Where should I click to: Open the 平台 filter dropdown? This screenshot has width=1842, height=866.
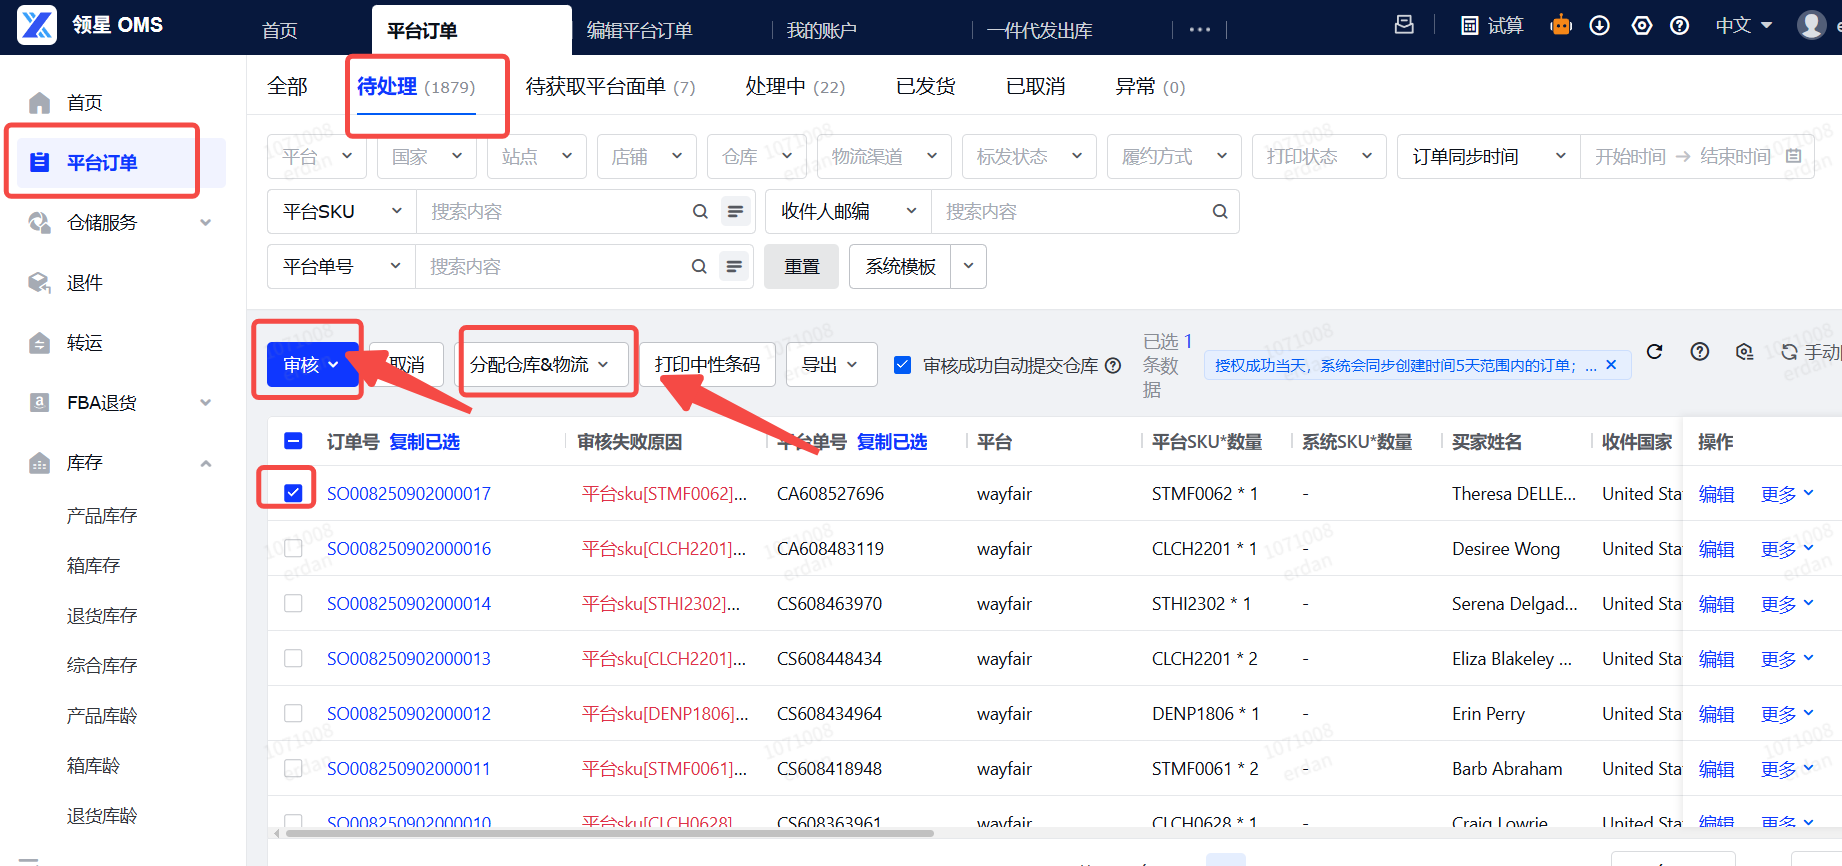[317, 156]
